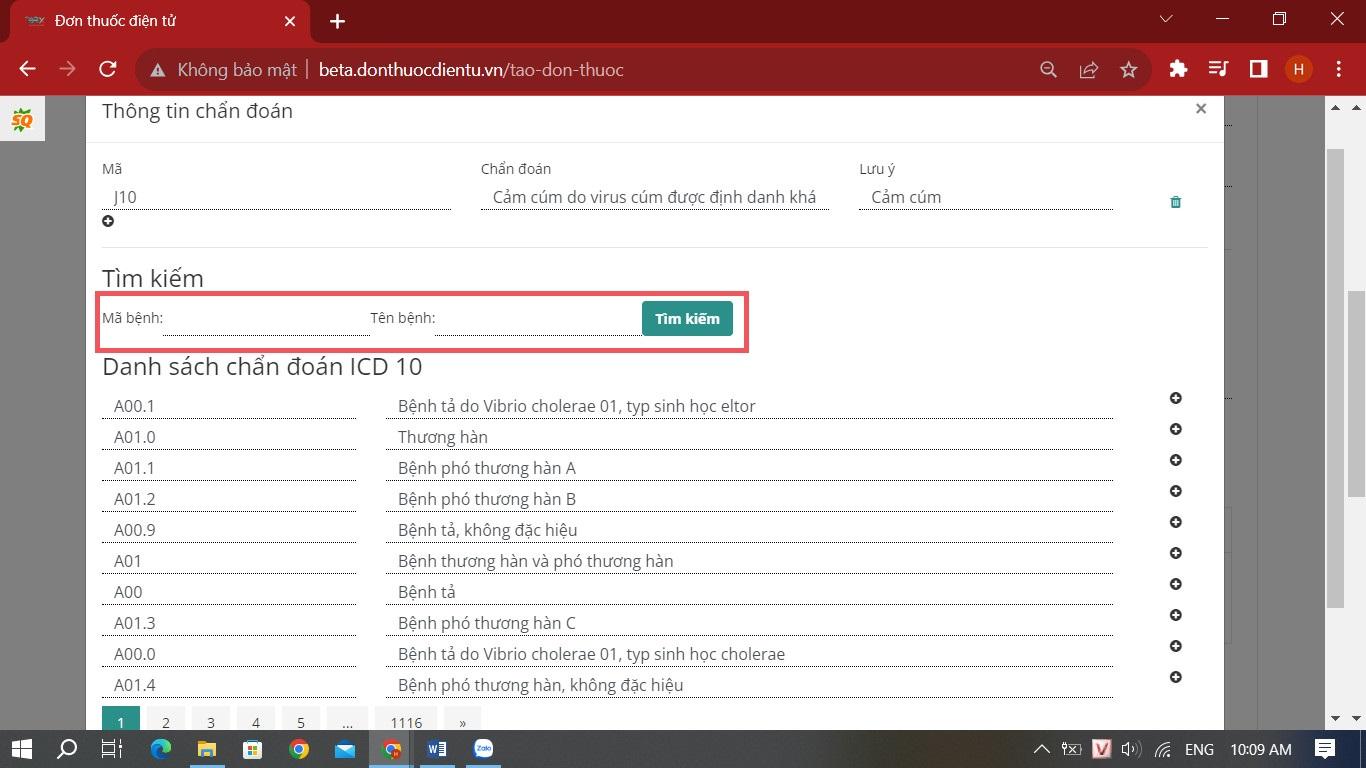Open the browser side panel
Image resolution: width=1366 pixels, height=768 pixels.
pos(1258,69)
